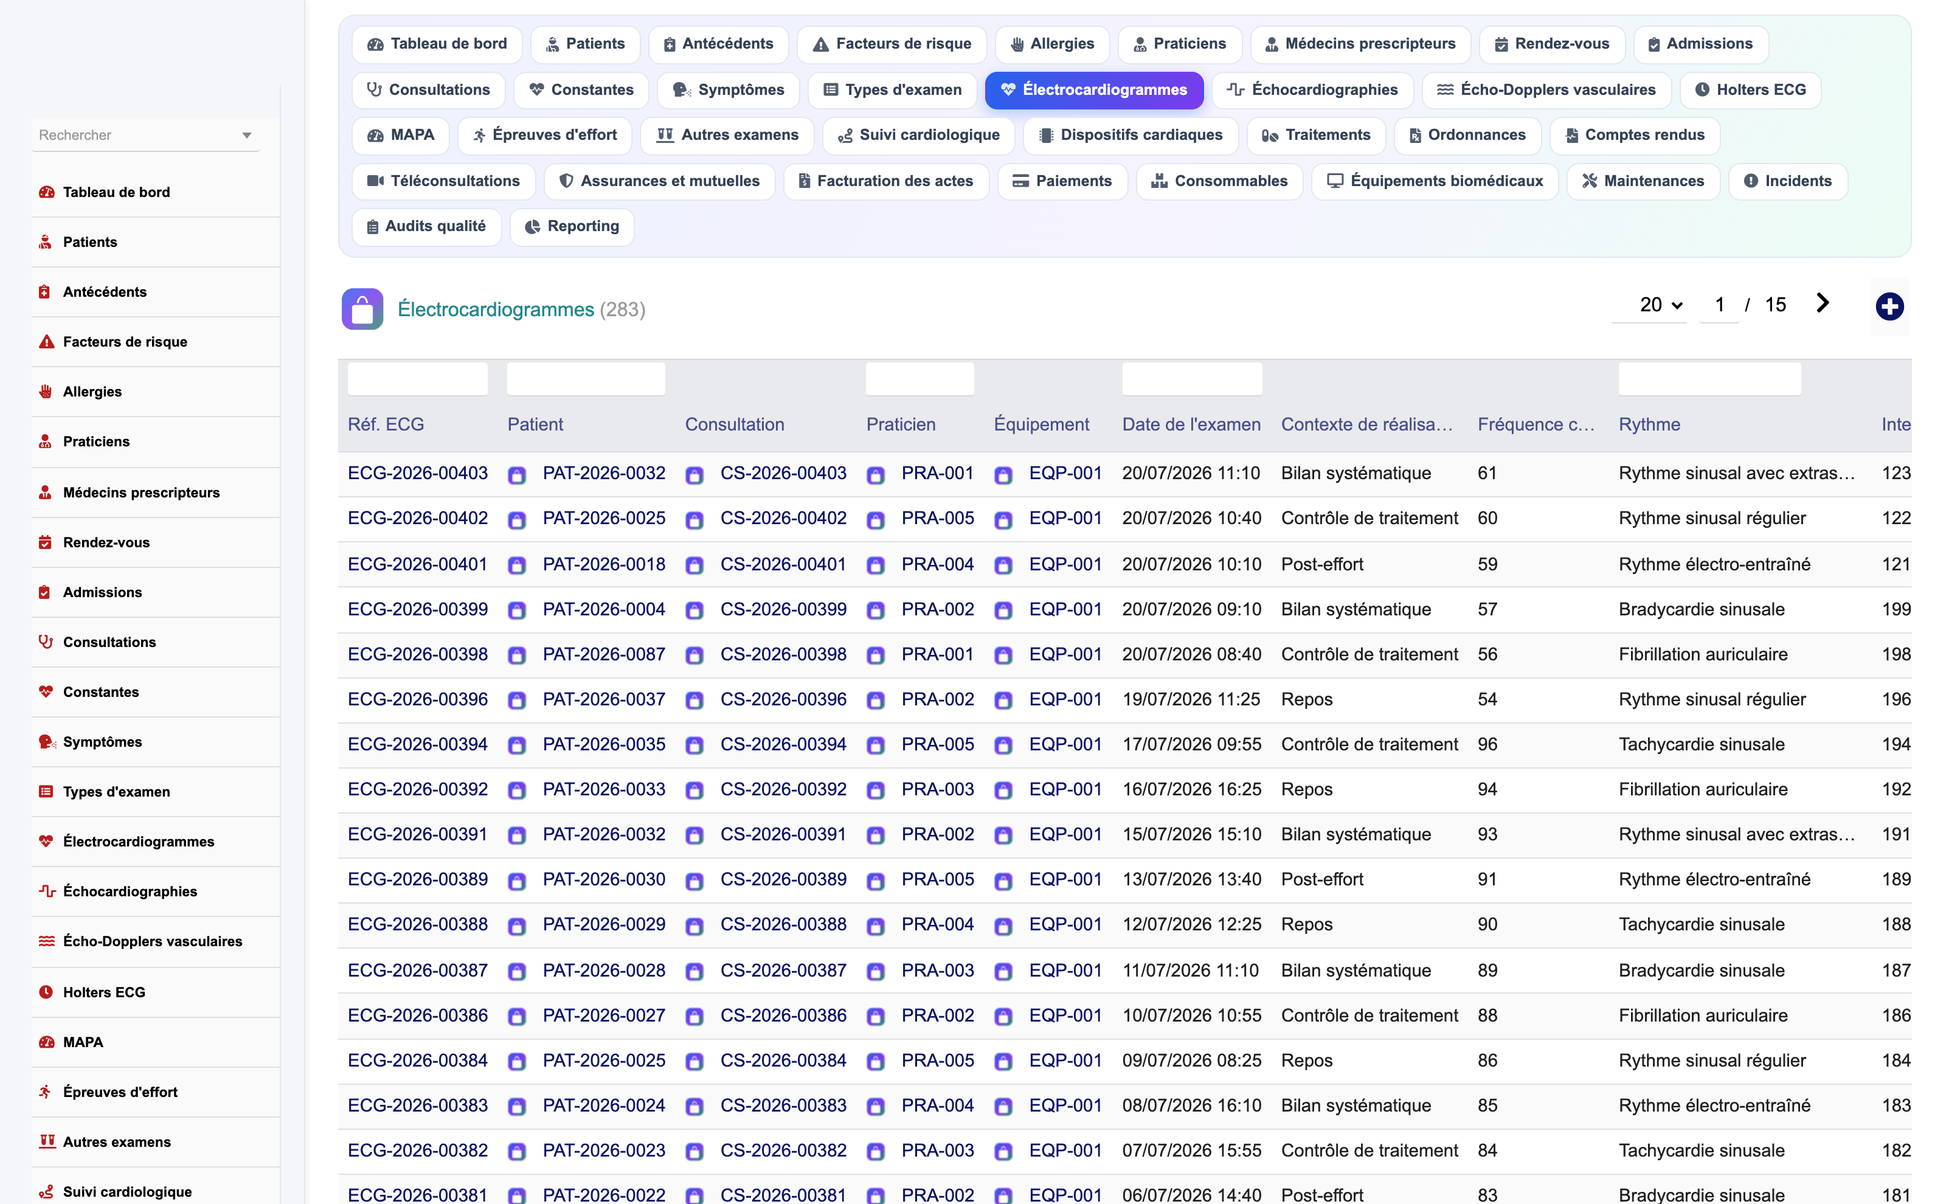Open MAPA in the sidebar

pyautogui.click(x=156, y=1042)
